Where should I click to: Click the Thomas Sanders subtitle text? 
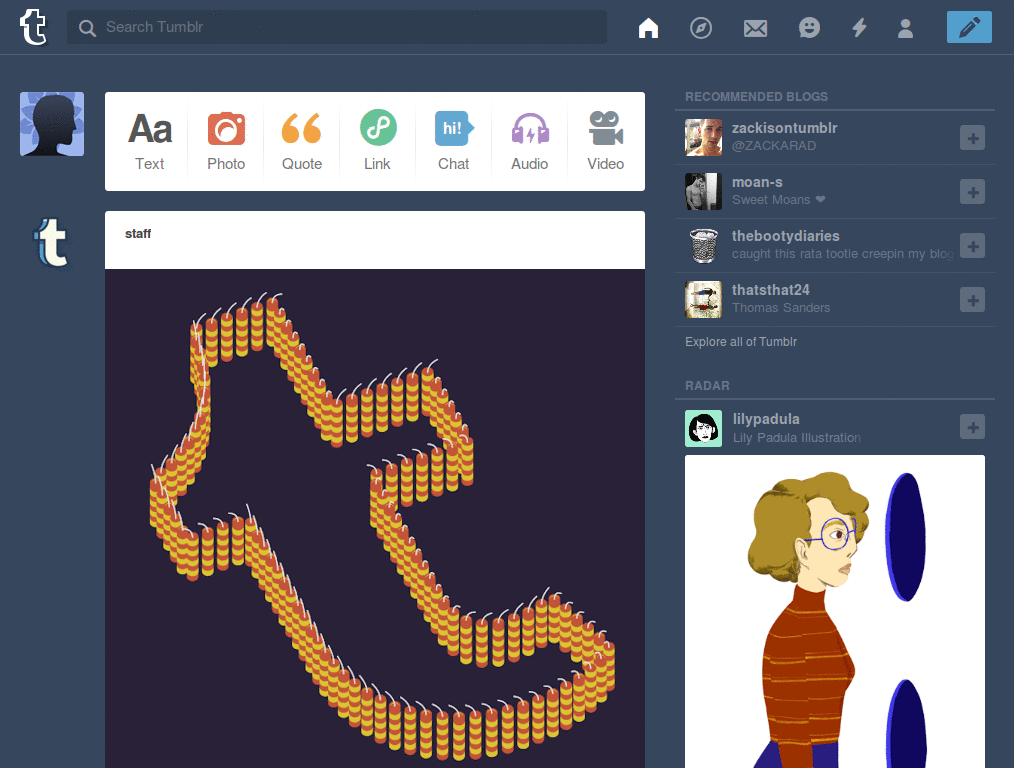(x=781, y=308)
